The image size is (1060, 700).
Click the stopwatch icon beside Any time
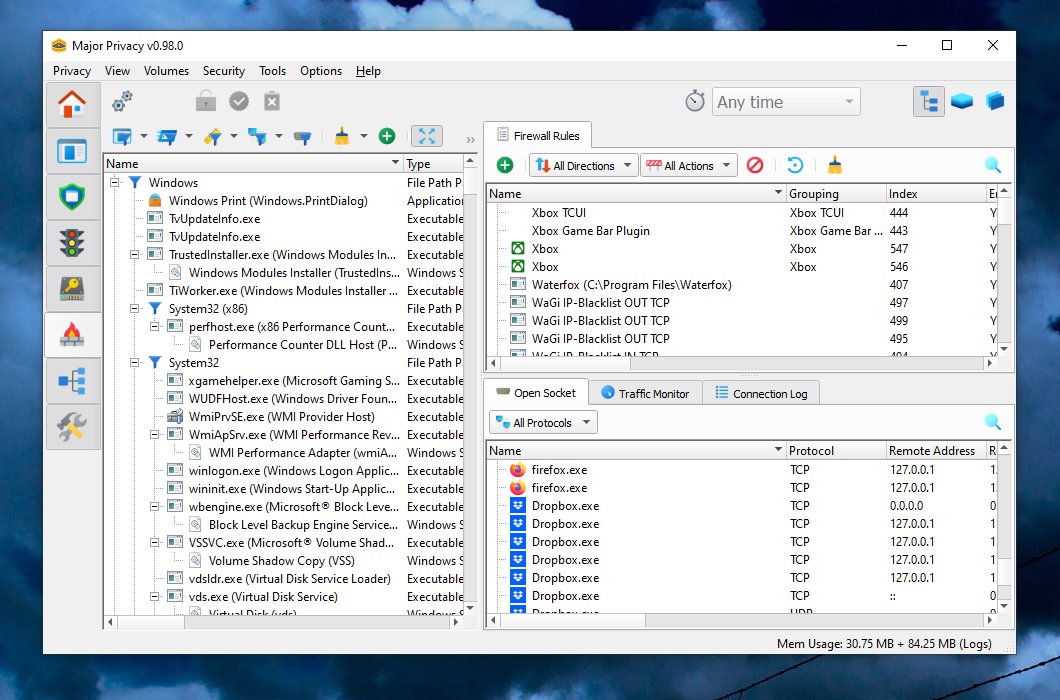[695, 101]
